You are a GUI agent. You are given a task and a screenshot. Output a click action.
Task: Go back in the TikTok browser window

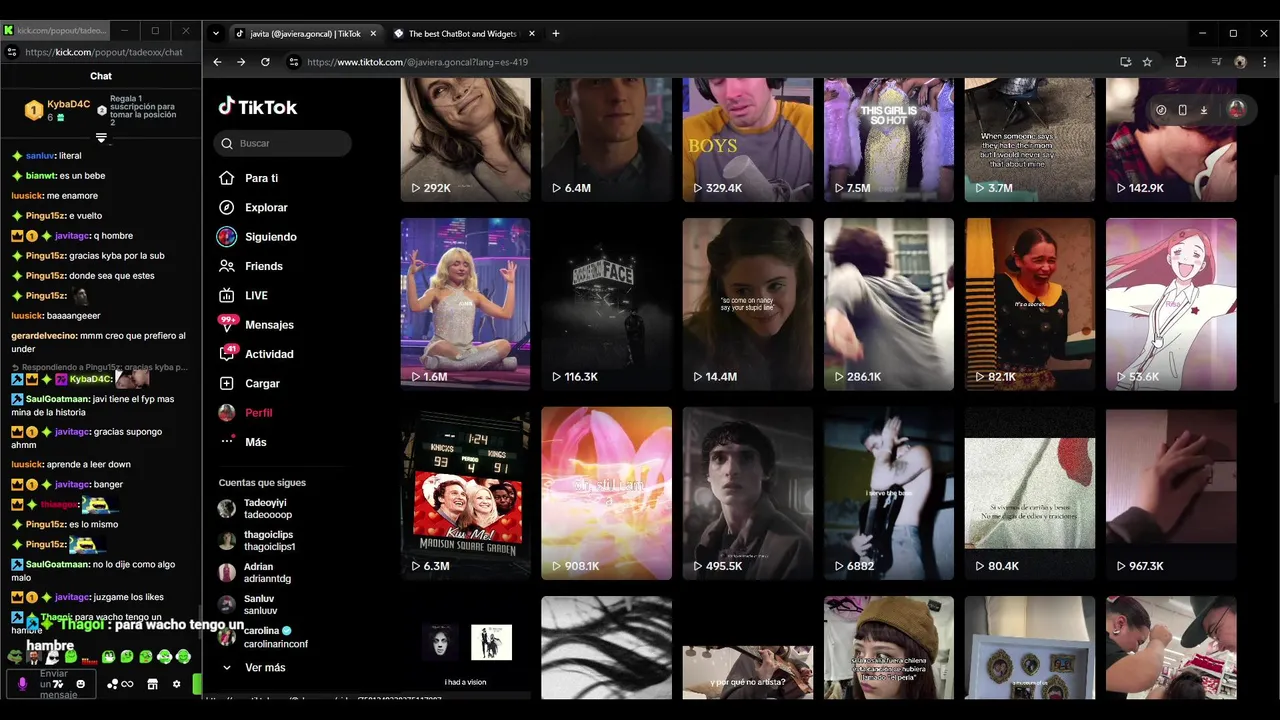[x=217, y=62]
